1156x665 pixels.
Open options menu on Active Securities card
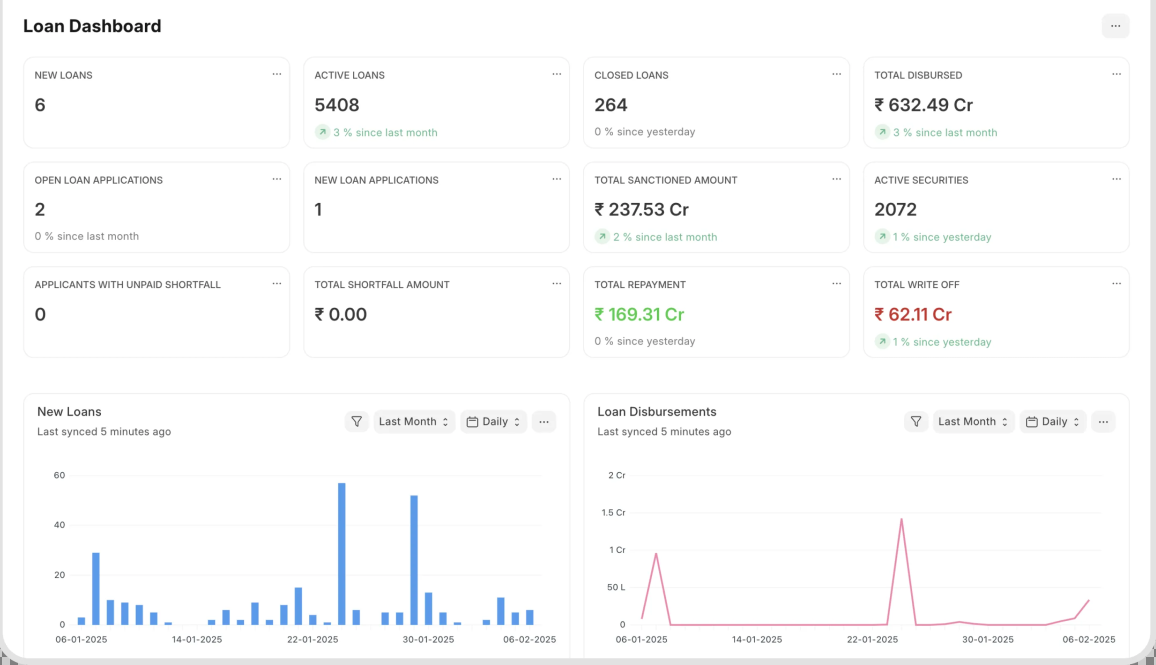tap(1116, 178)
